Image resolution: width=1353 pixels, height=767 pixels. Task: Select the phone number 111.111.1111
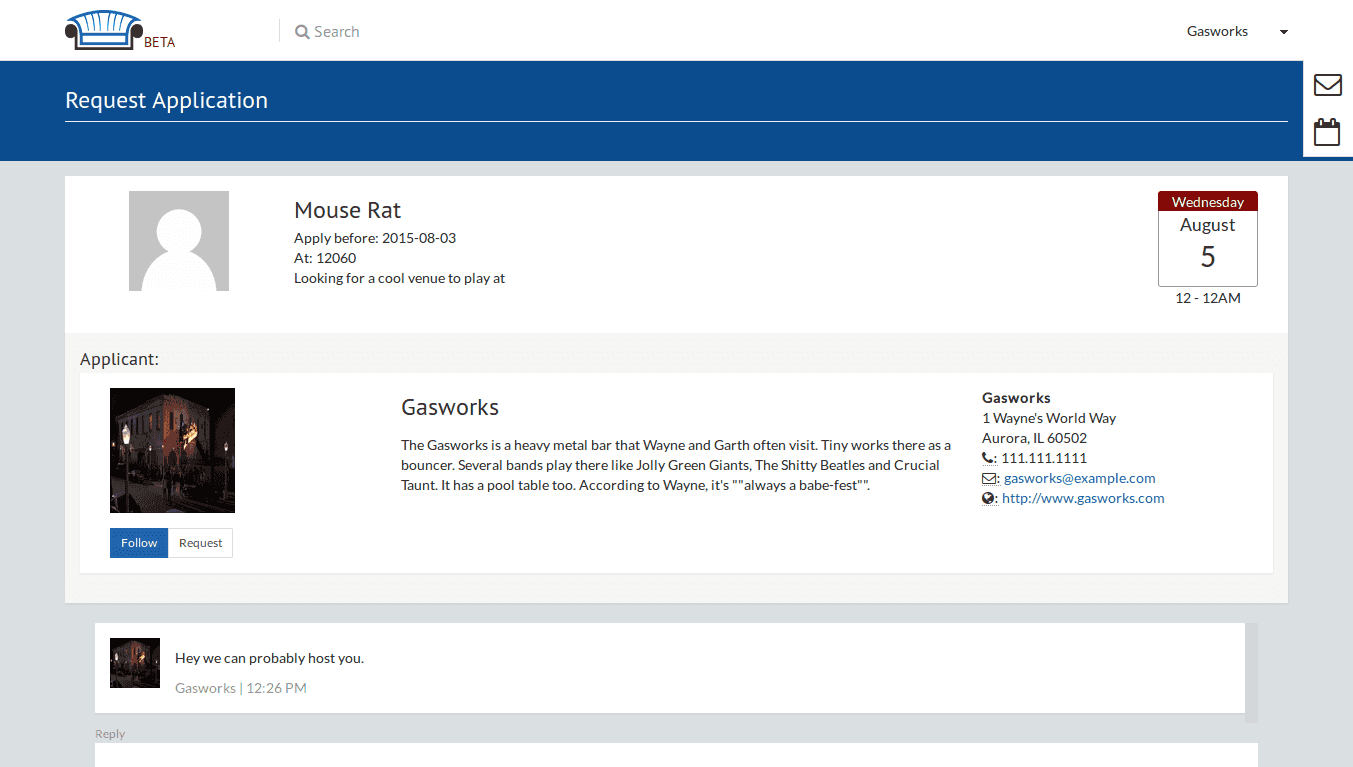(1044, 458)
